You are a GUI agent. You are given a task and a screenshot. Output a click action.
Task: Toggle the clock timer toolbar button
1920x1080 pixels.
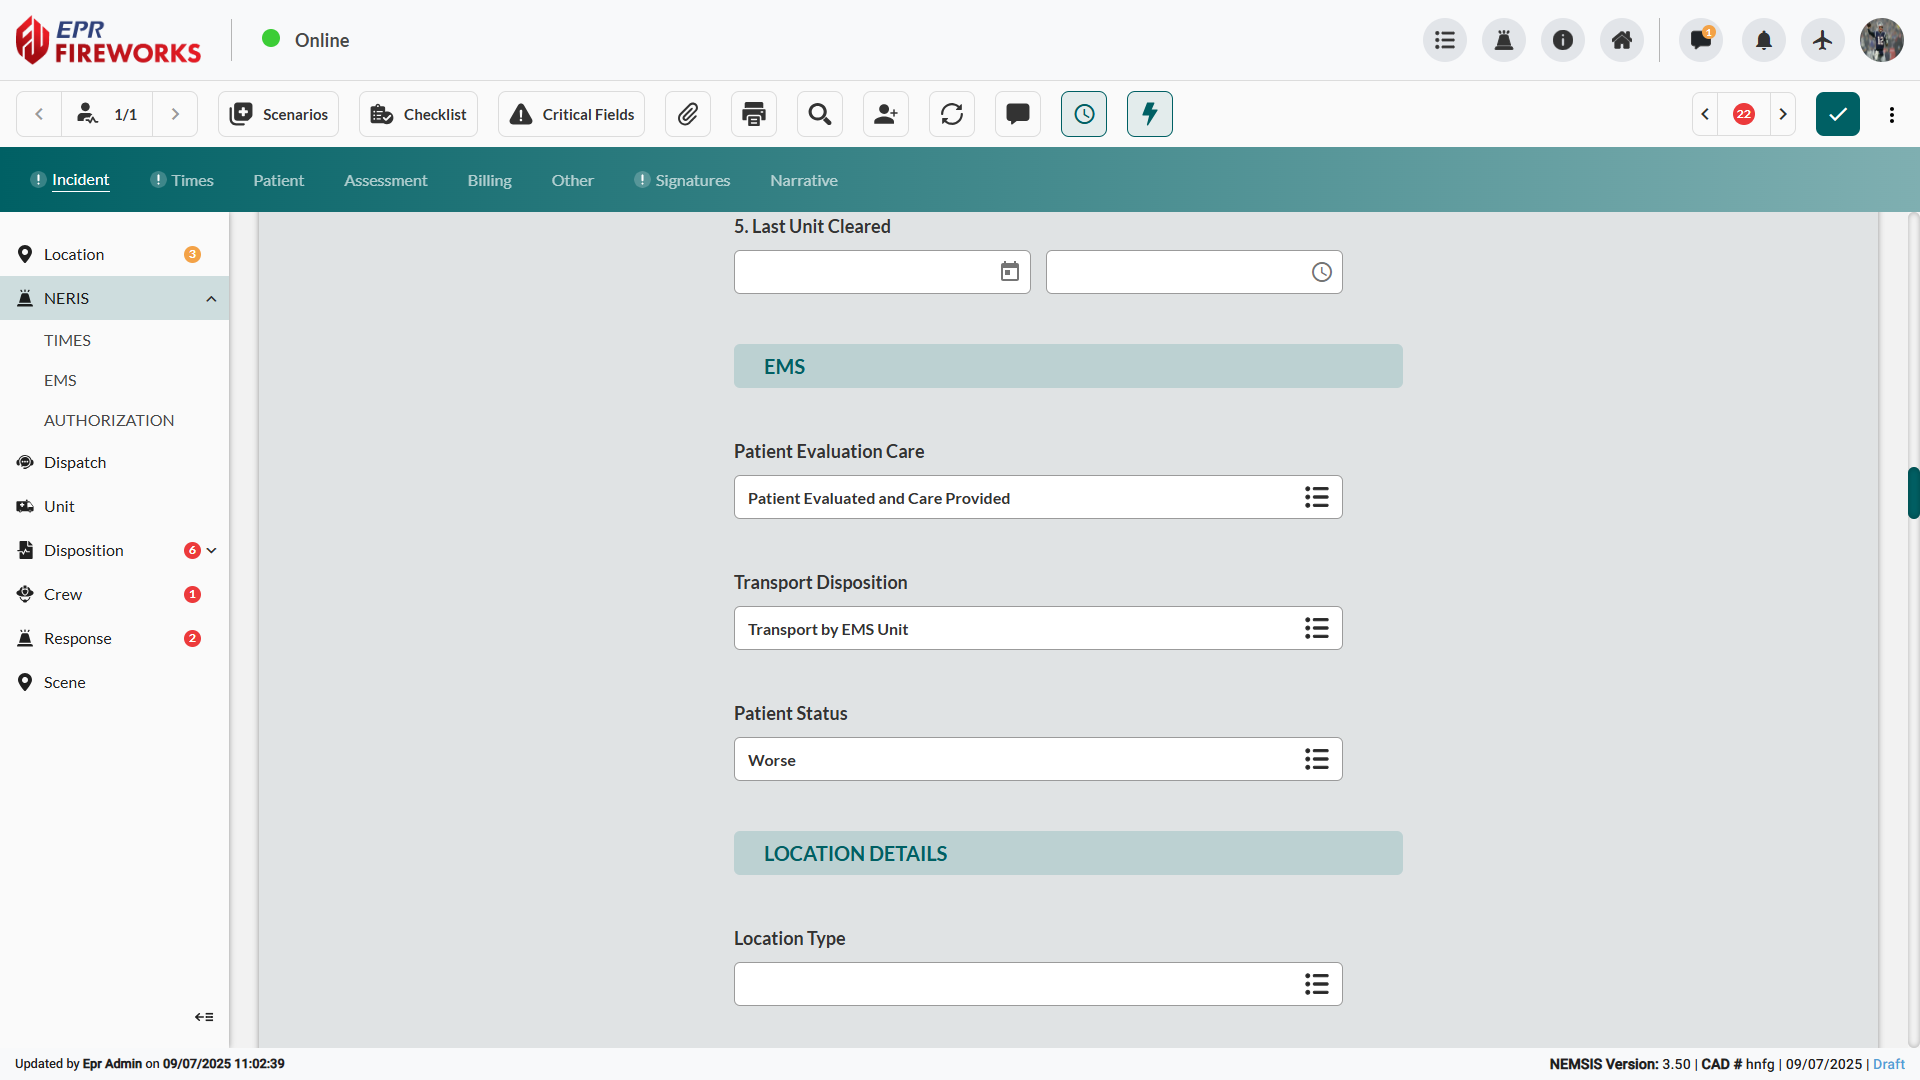pyautogui.click(x=1084, y=114)
